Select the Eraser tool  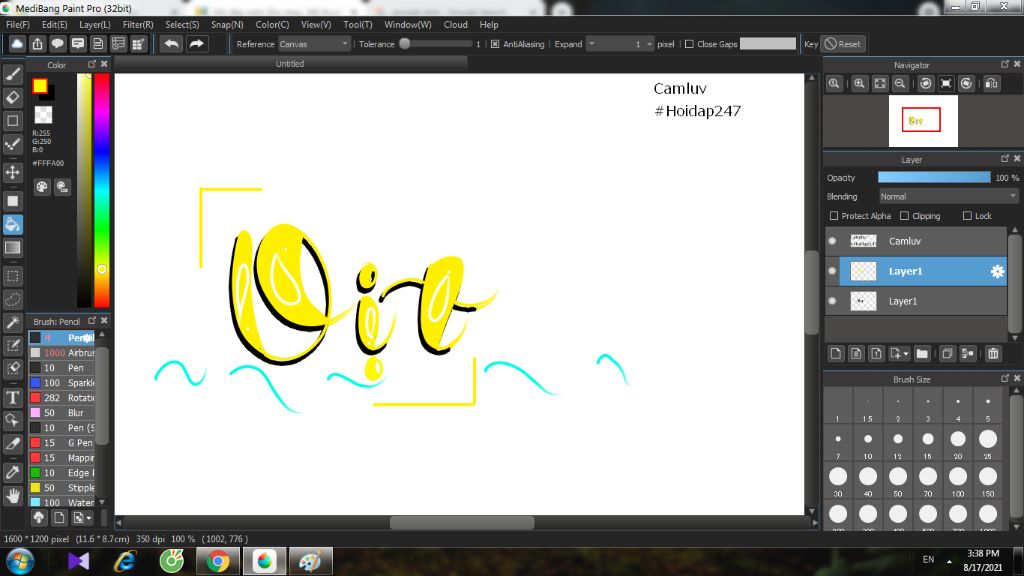coord(12,97)
